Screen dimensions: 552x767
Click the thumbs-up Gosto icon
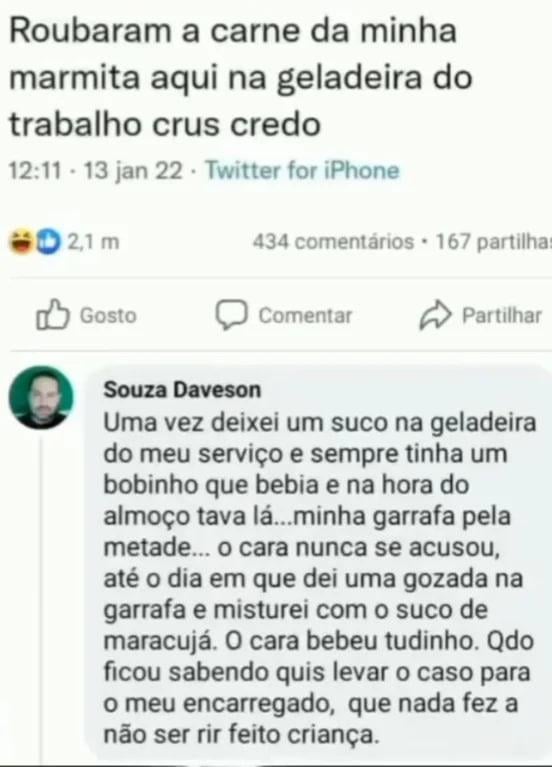[x=52, y=315]
